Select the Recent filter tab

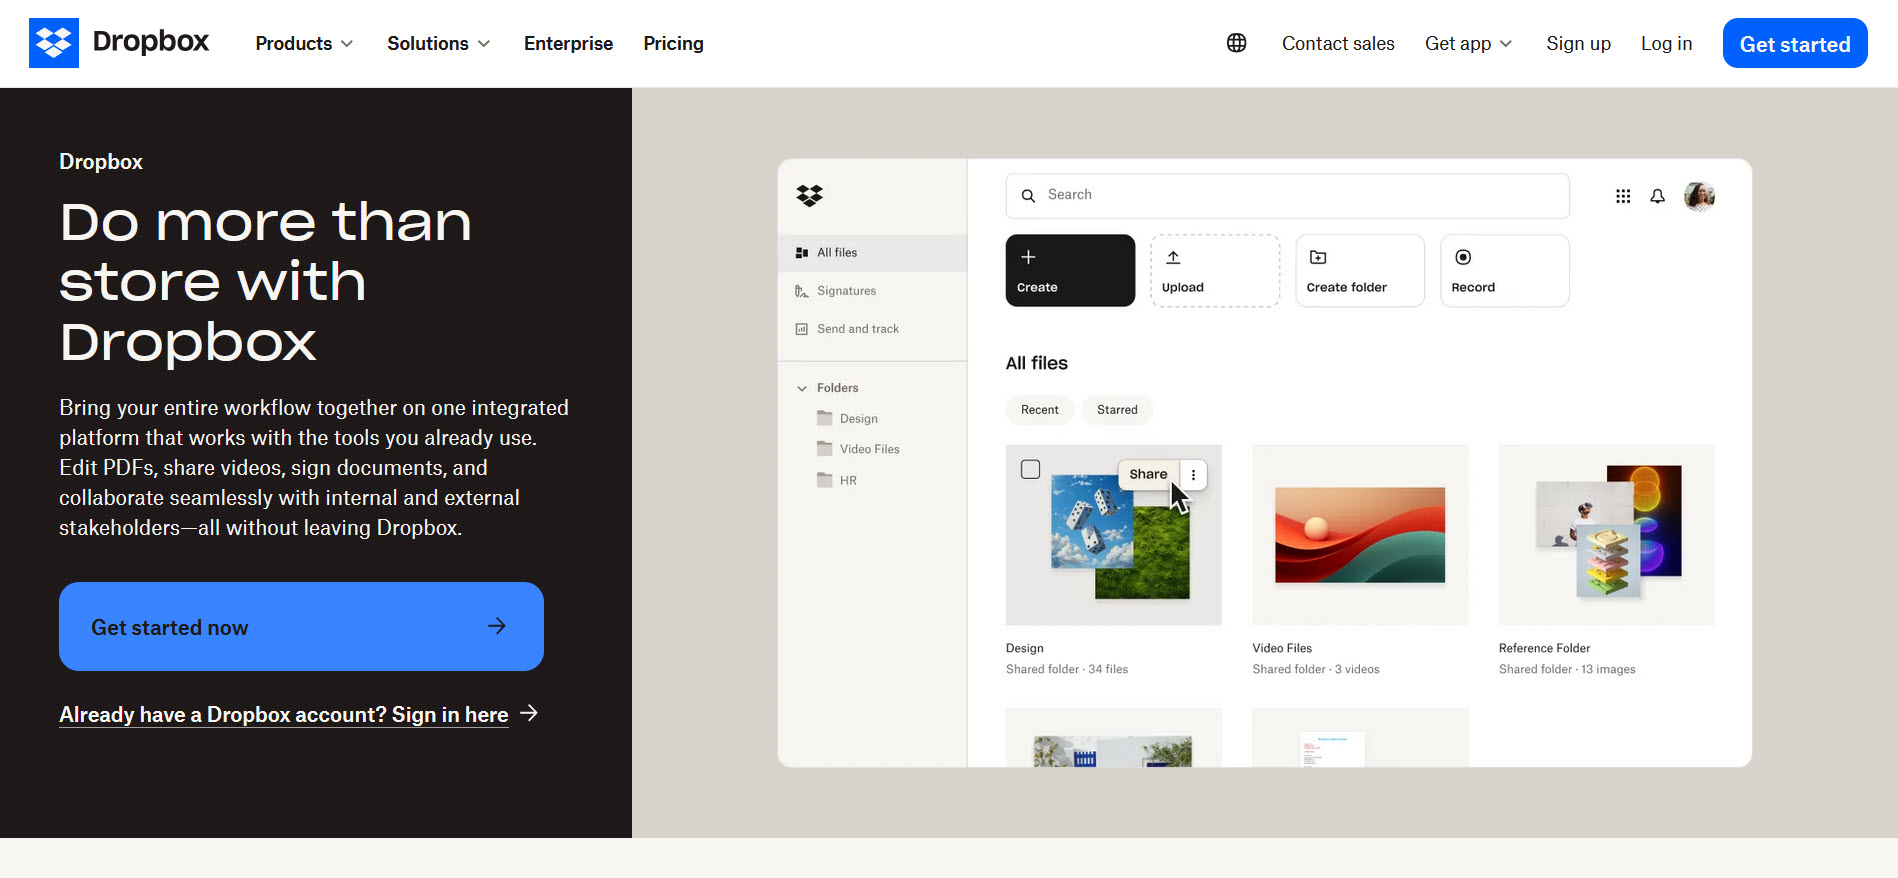tap(1040, 409)
